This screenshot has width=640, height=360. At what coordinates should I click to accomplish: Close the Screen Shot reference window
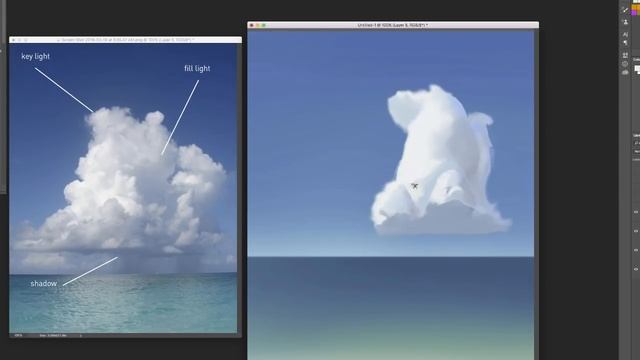point(13,40)
